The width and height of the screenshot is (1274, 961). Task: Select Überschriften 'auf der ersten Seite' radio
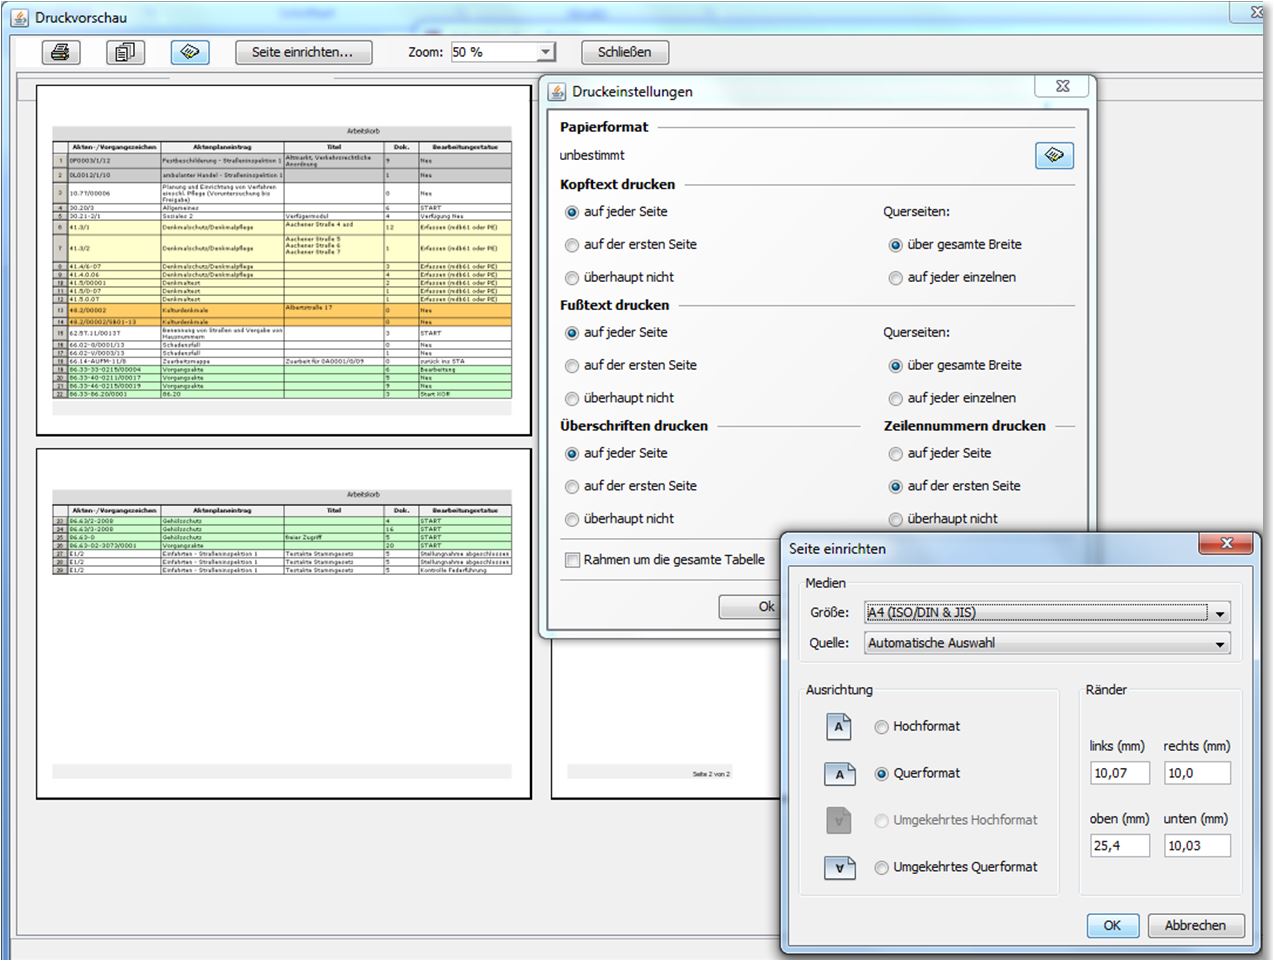(572, 487)
